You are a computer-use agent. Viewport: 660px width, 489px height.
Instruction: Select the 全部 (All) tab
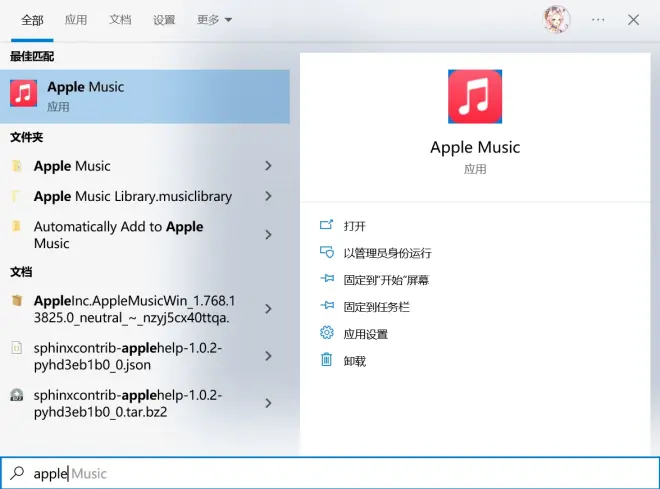[x=32, y=20]
